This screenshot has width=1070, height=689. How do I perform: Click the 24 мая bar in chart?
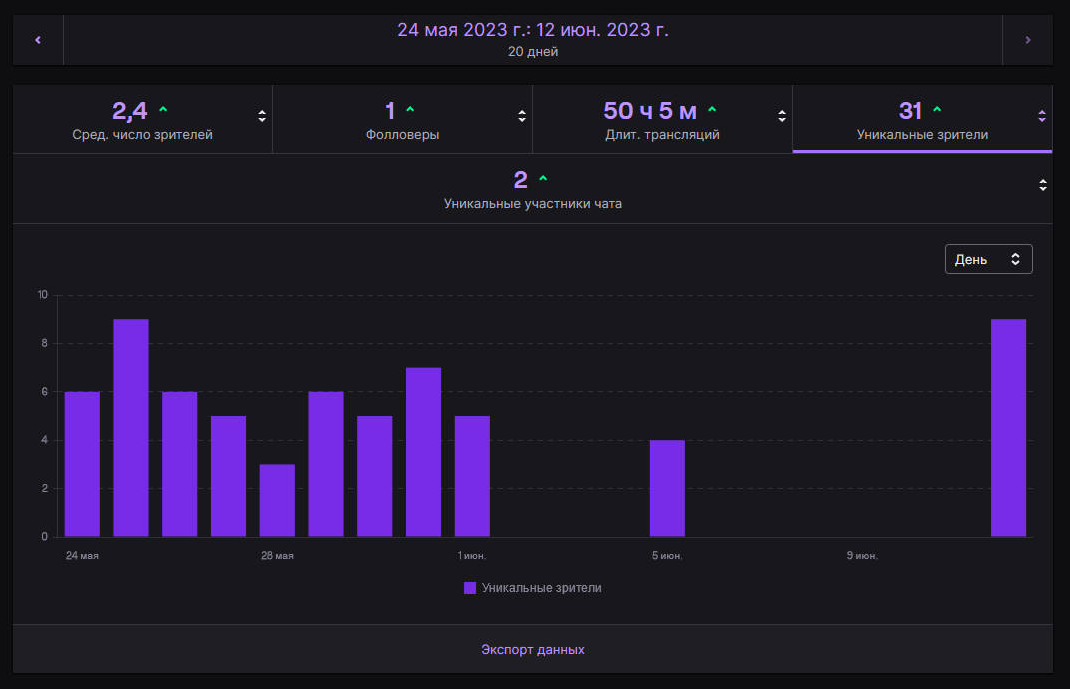pyautogui.click(x=83, y=464)
